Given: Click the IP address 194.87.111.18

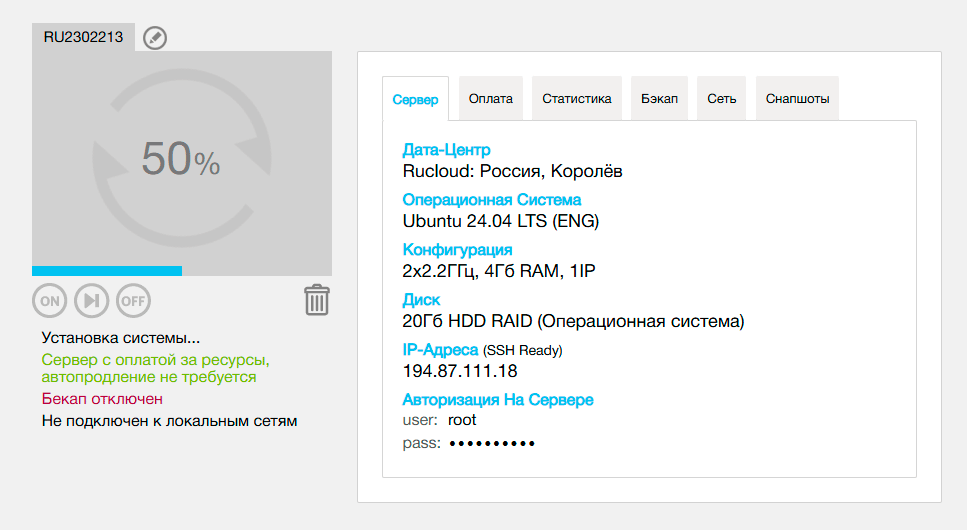Looking at the screenshot, I should 460,371.
